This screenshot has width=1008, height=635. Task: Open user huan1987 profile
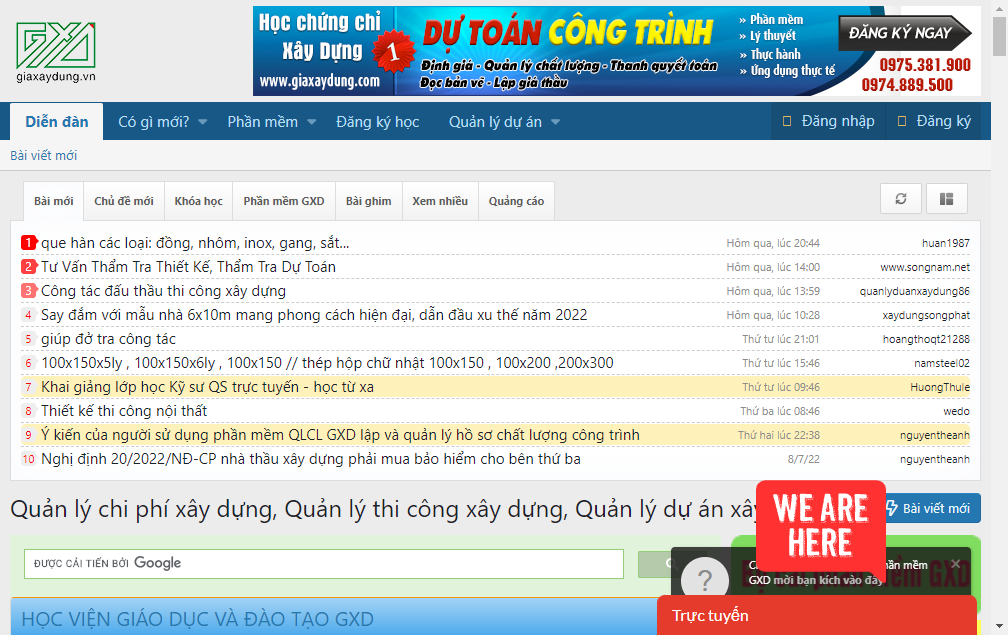tap(946, 243)
